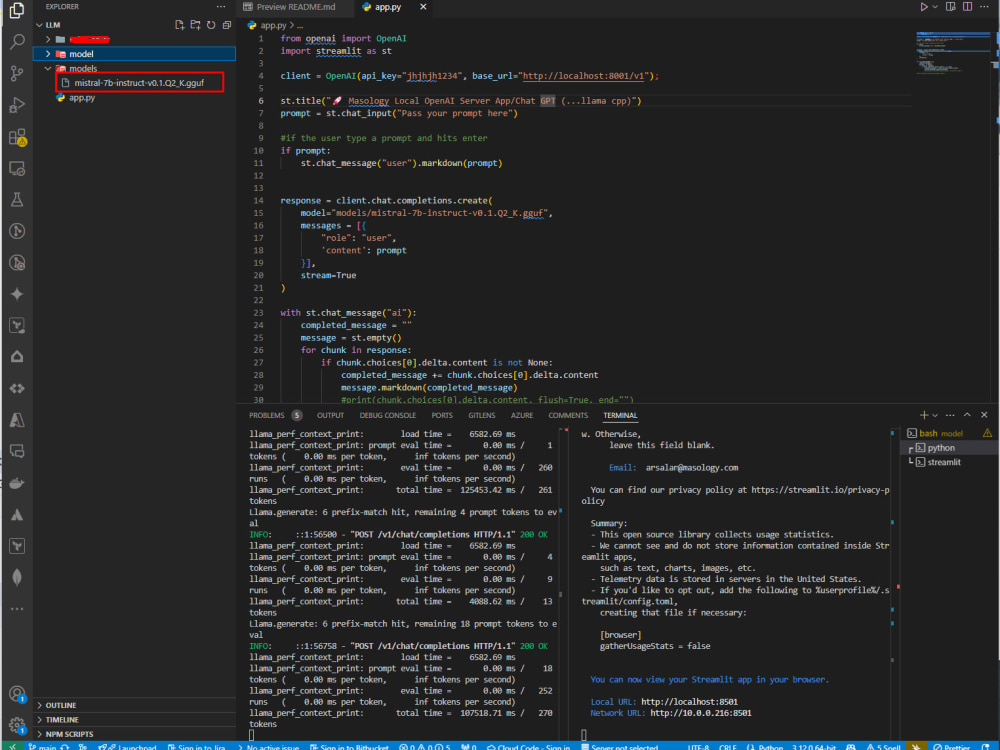Open editor more actions ellipsis

(984, 6)
